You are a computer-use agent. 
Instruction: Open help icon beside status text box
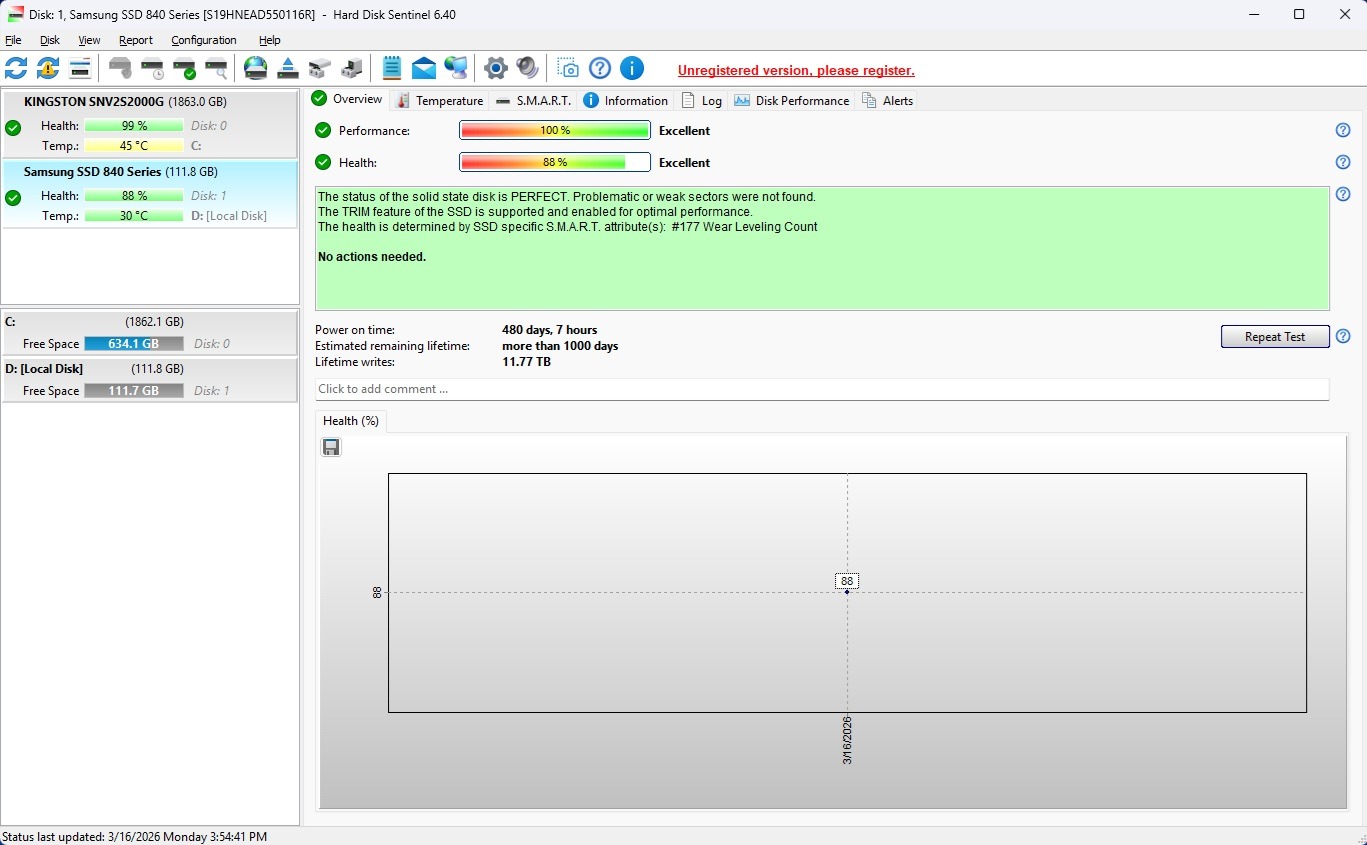pyautogui.click(x=1343, y=194)
